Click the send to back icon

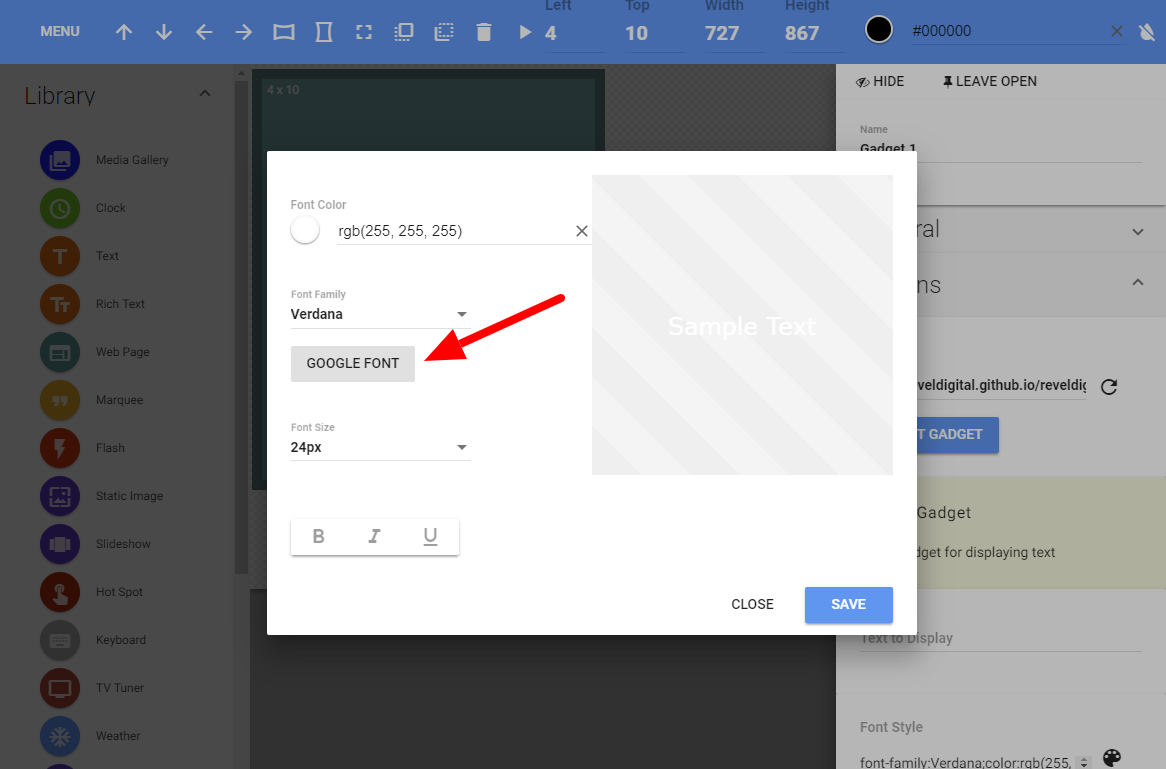444,32
